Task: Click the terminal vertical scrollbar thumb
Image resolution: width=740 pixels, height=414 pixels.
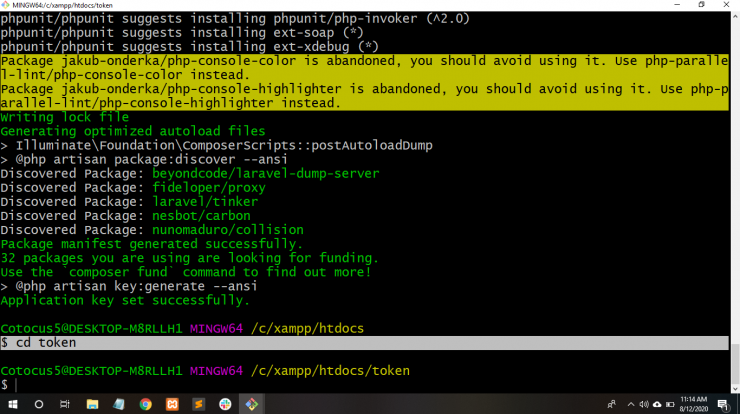Action: coord(735,364)
